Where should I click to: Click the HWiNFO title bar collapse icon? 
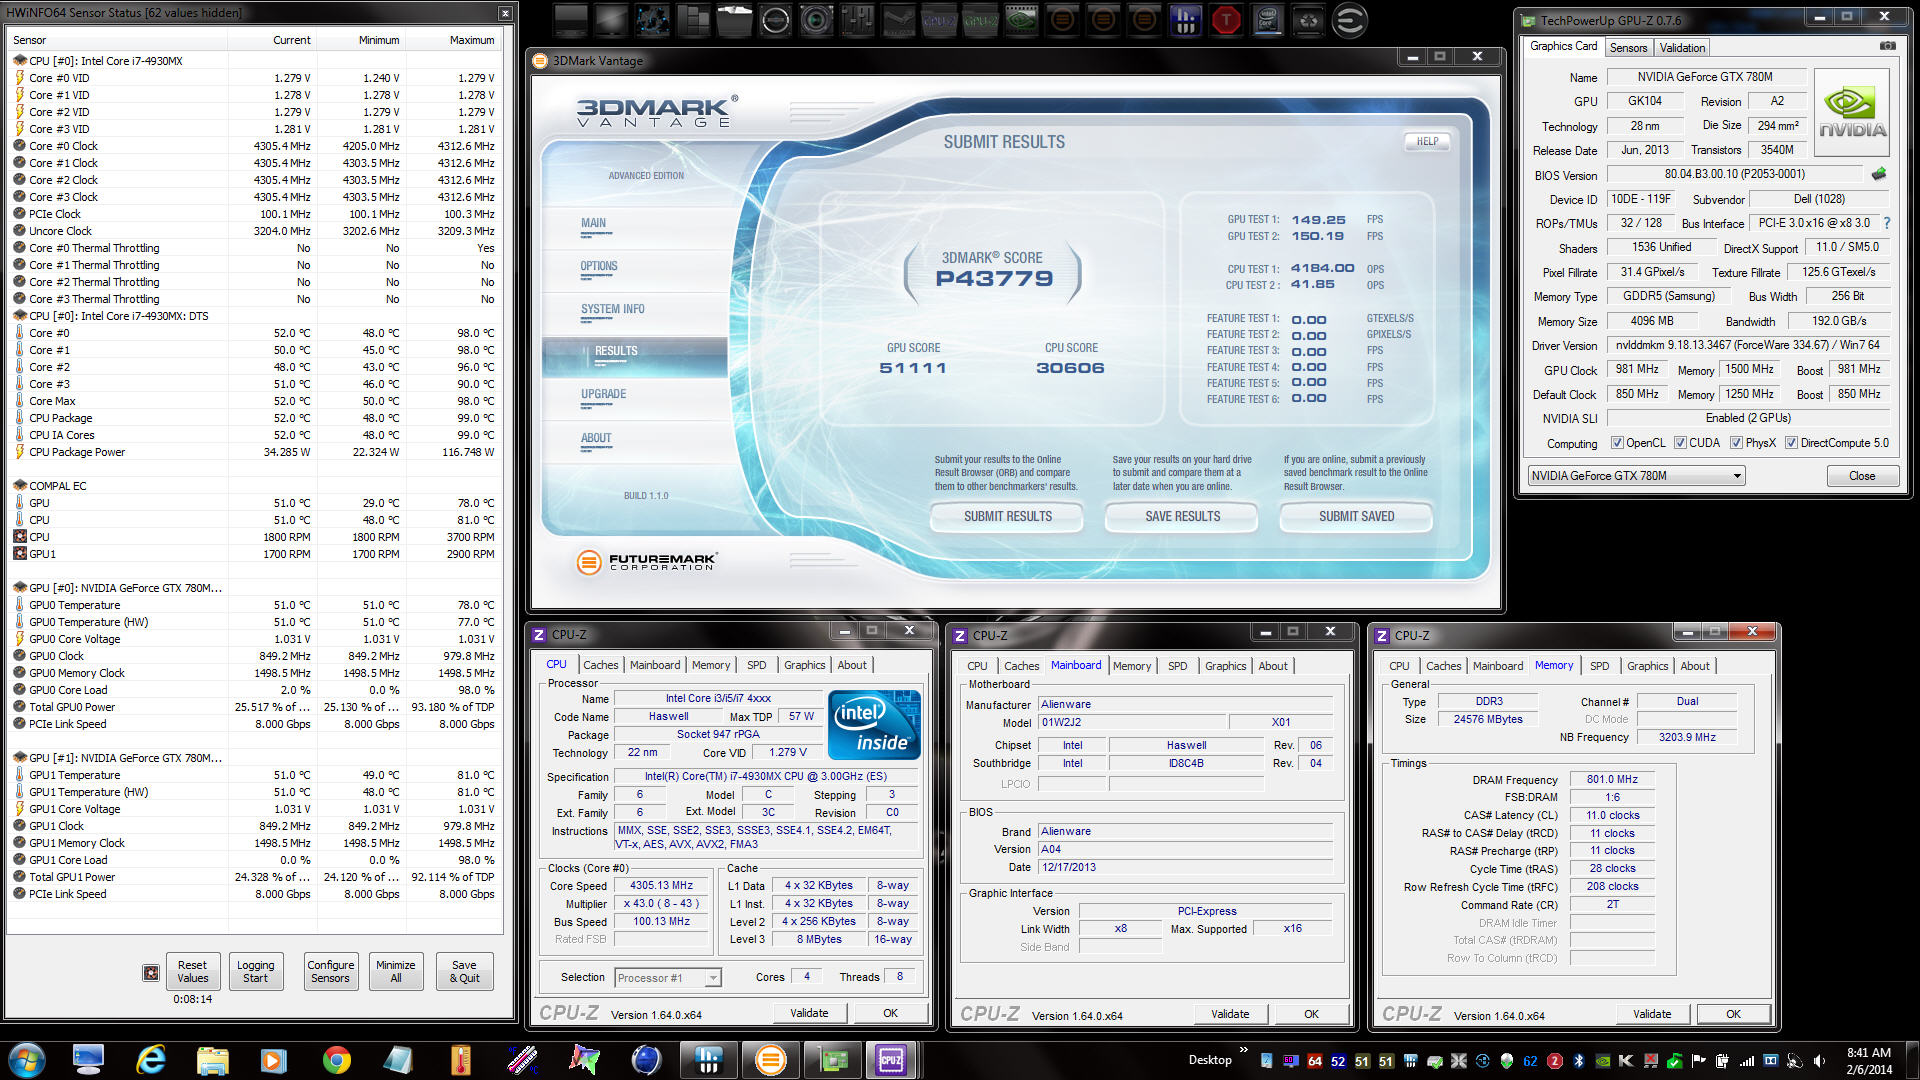(x=505, y=13)
